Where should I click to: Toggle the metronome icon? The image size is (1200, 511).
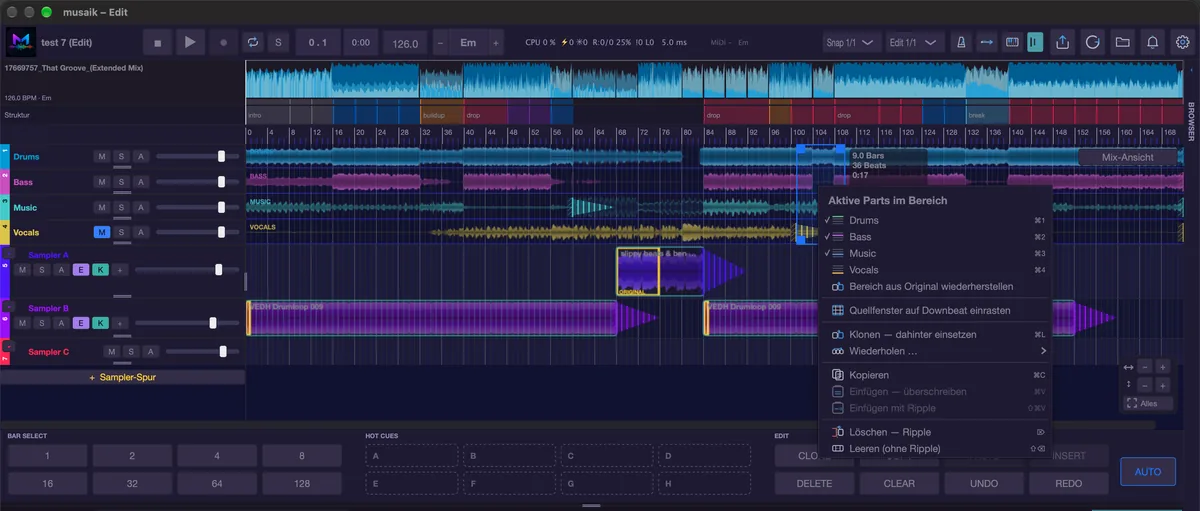tap(961, 43)
